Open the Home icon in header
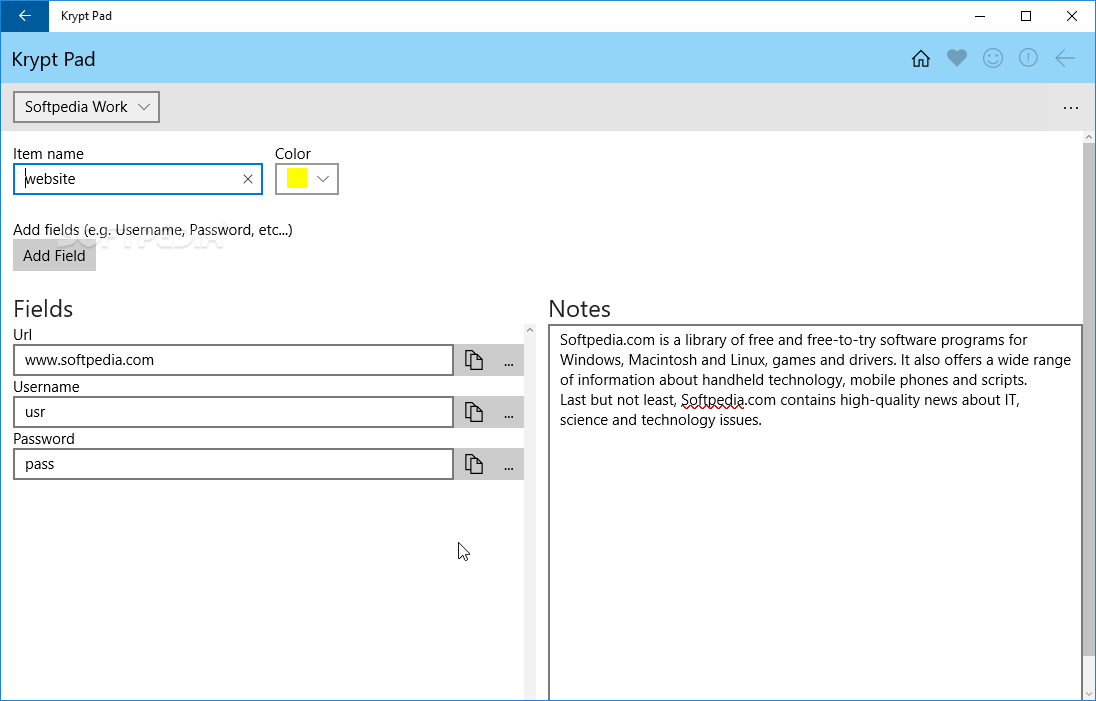Screen dimensions: 1096x701 click(x=921, y=59)
